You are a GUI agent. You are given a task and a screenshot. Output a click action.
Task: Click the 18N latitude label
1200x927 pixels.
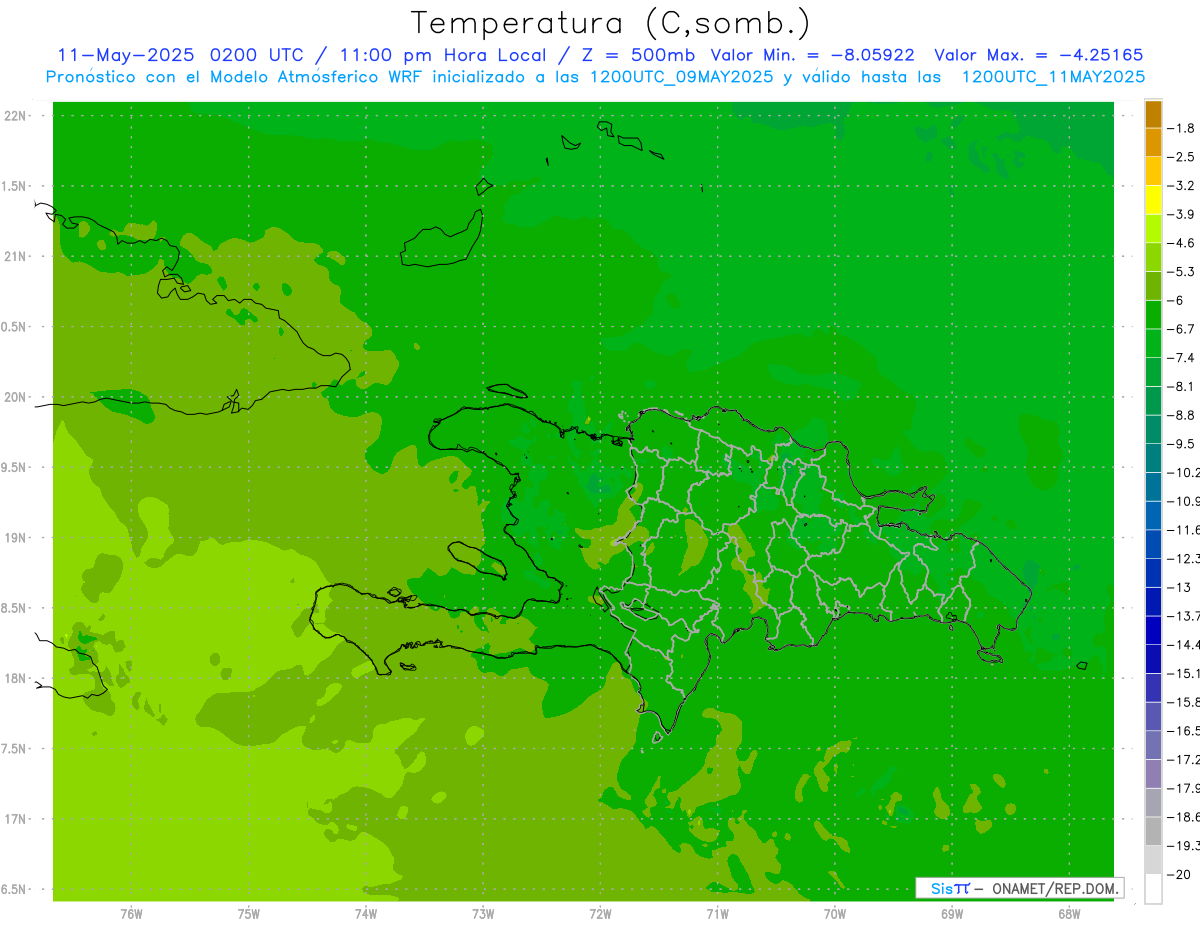click(14, 678)
